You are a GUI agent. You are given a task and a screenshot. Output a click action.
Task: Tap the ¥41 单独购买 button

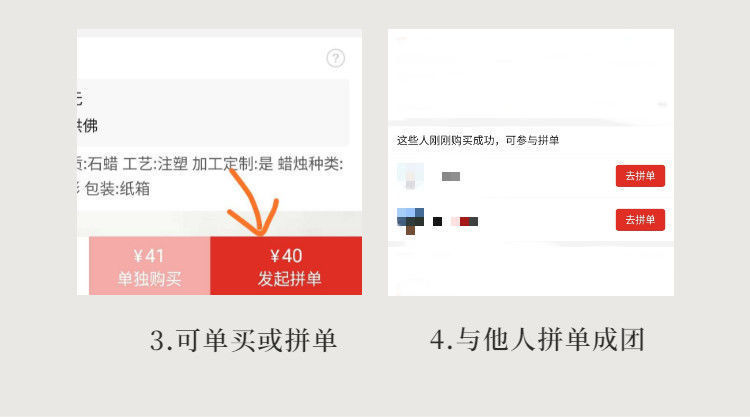point(149,266)
